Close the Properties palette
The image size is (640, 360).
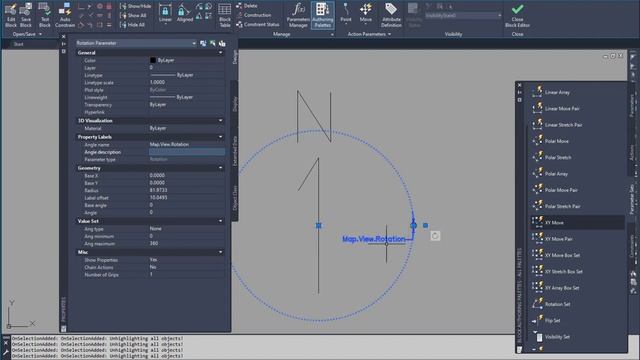tap(63, 37)
